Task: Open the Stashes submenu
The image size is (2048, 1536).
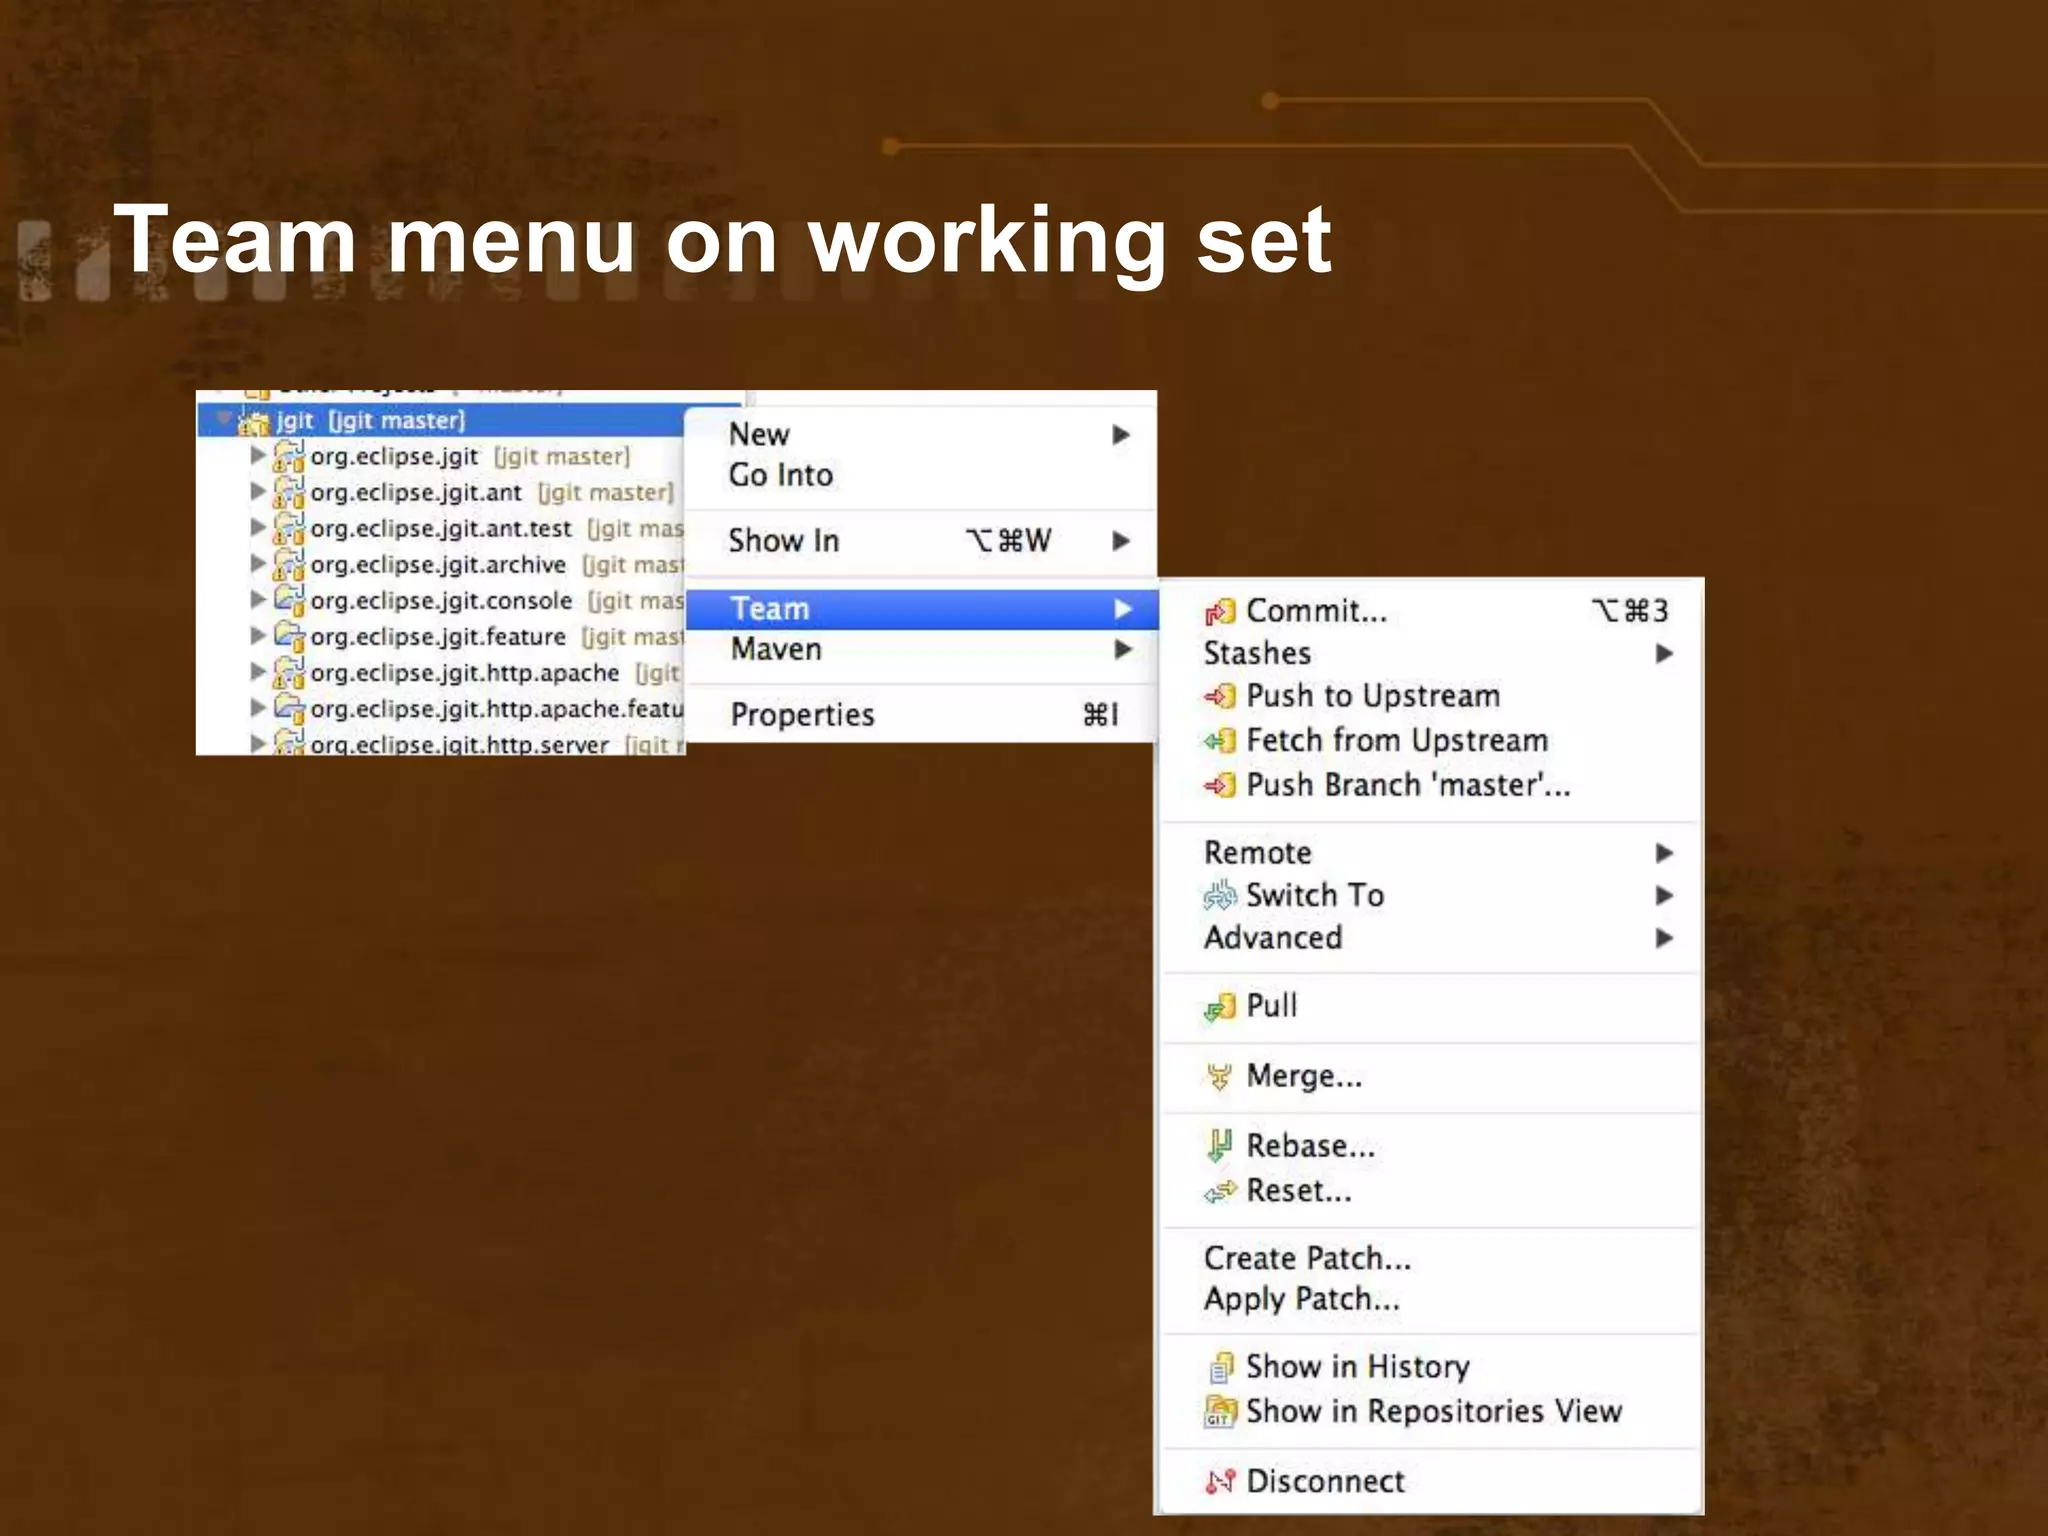Action: pyautogui.click(x=1432, y=654)
